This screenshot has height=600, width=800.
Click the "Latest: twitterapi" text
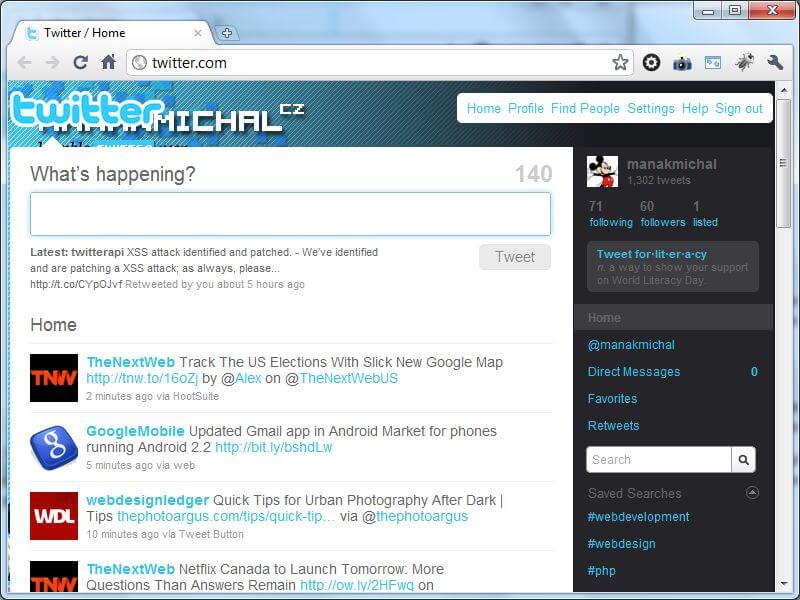pos(77,252)
